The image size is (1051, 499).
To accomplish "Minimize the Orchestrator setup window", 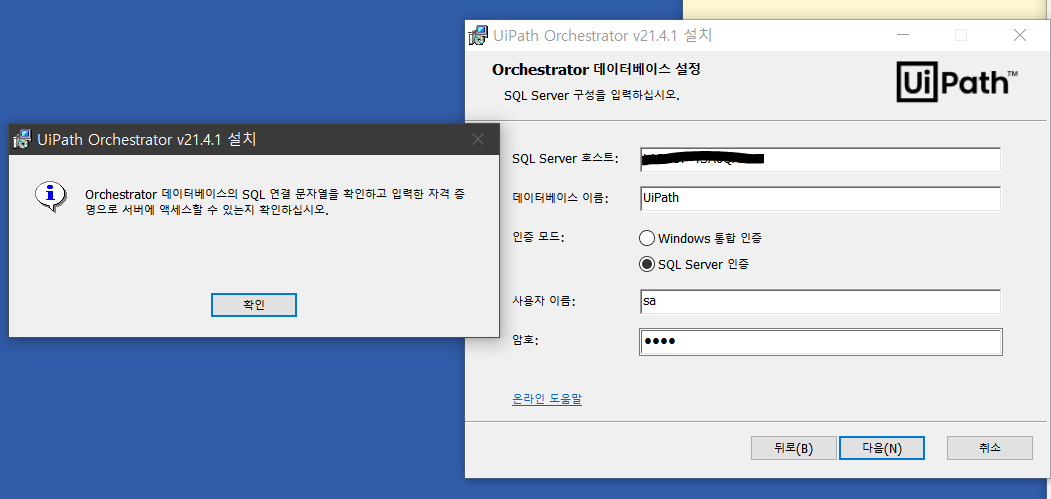I will [902, 36].
